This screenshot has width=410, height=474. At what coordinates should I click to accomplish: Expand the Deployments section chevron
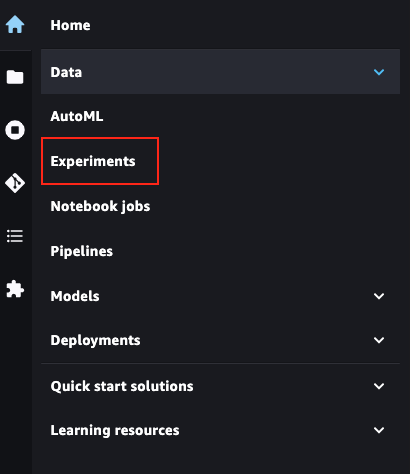[x=379, y=340]
